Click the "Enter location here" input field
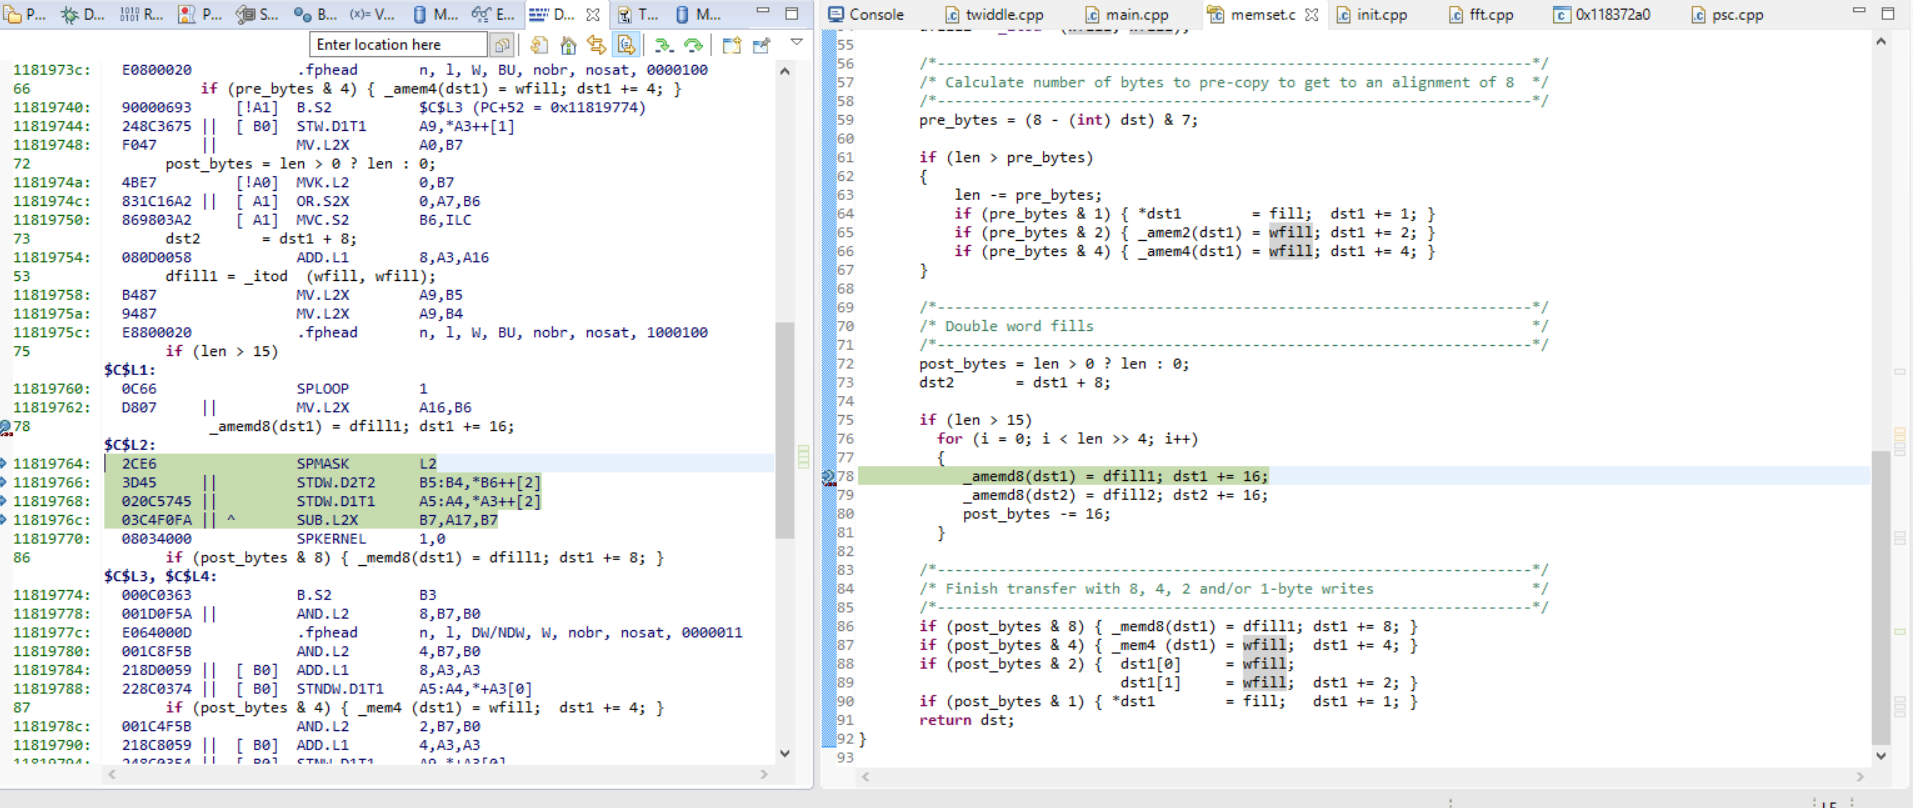 coord(398,45)
